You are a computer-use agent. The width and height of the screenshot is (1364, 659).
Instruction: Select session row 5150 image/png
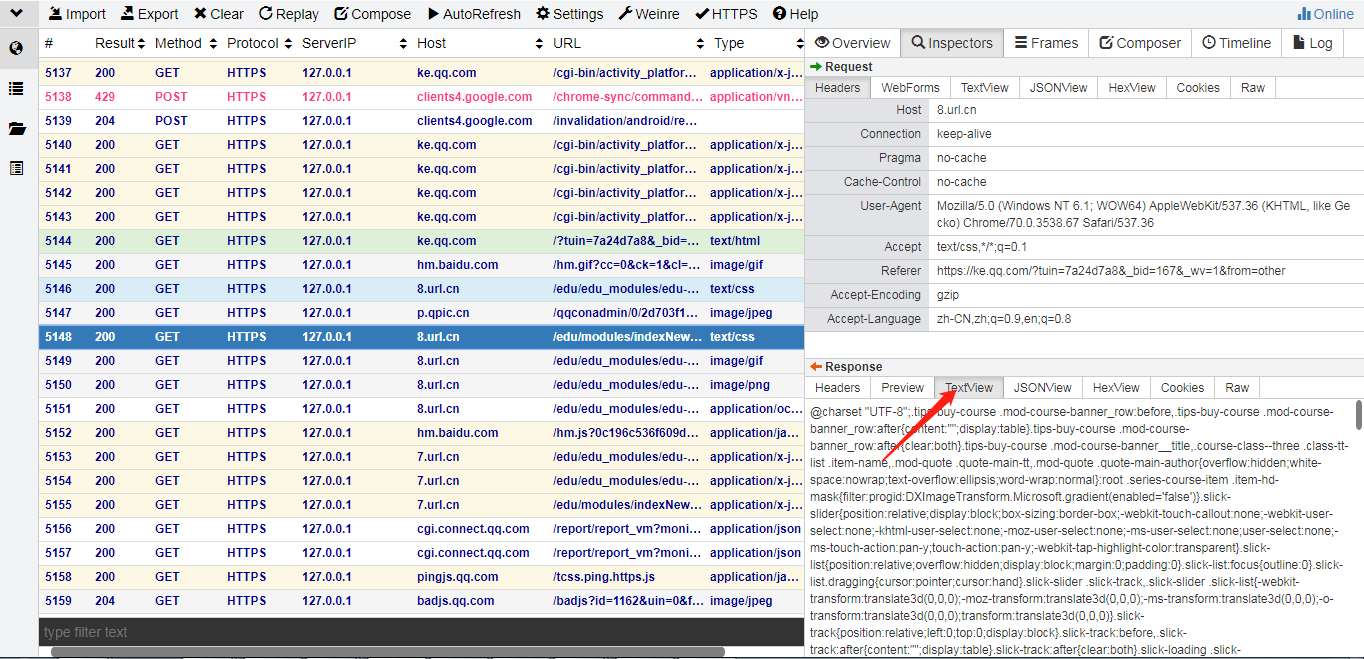click(421, 385)
